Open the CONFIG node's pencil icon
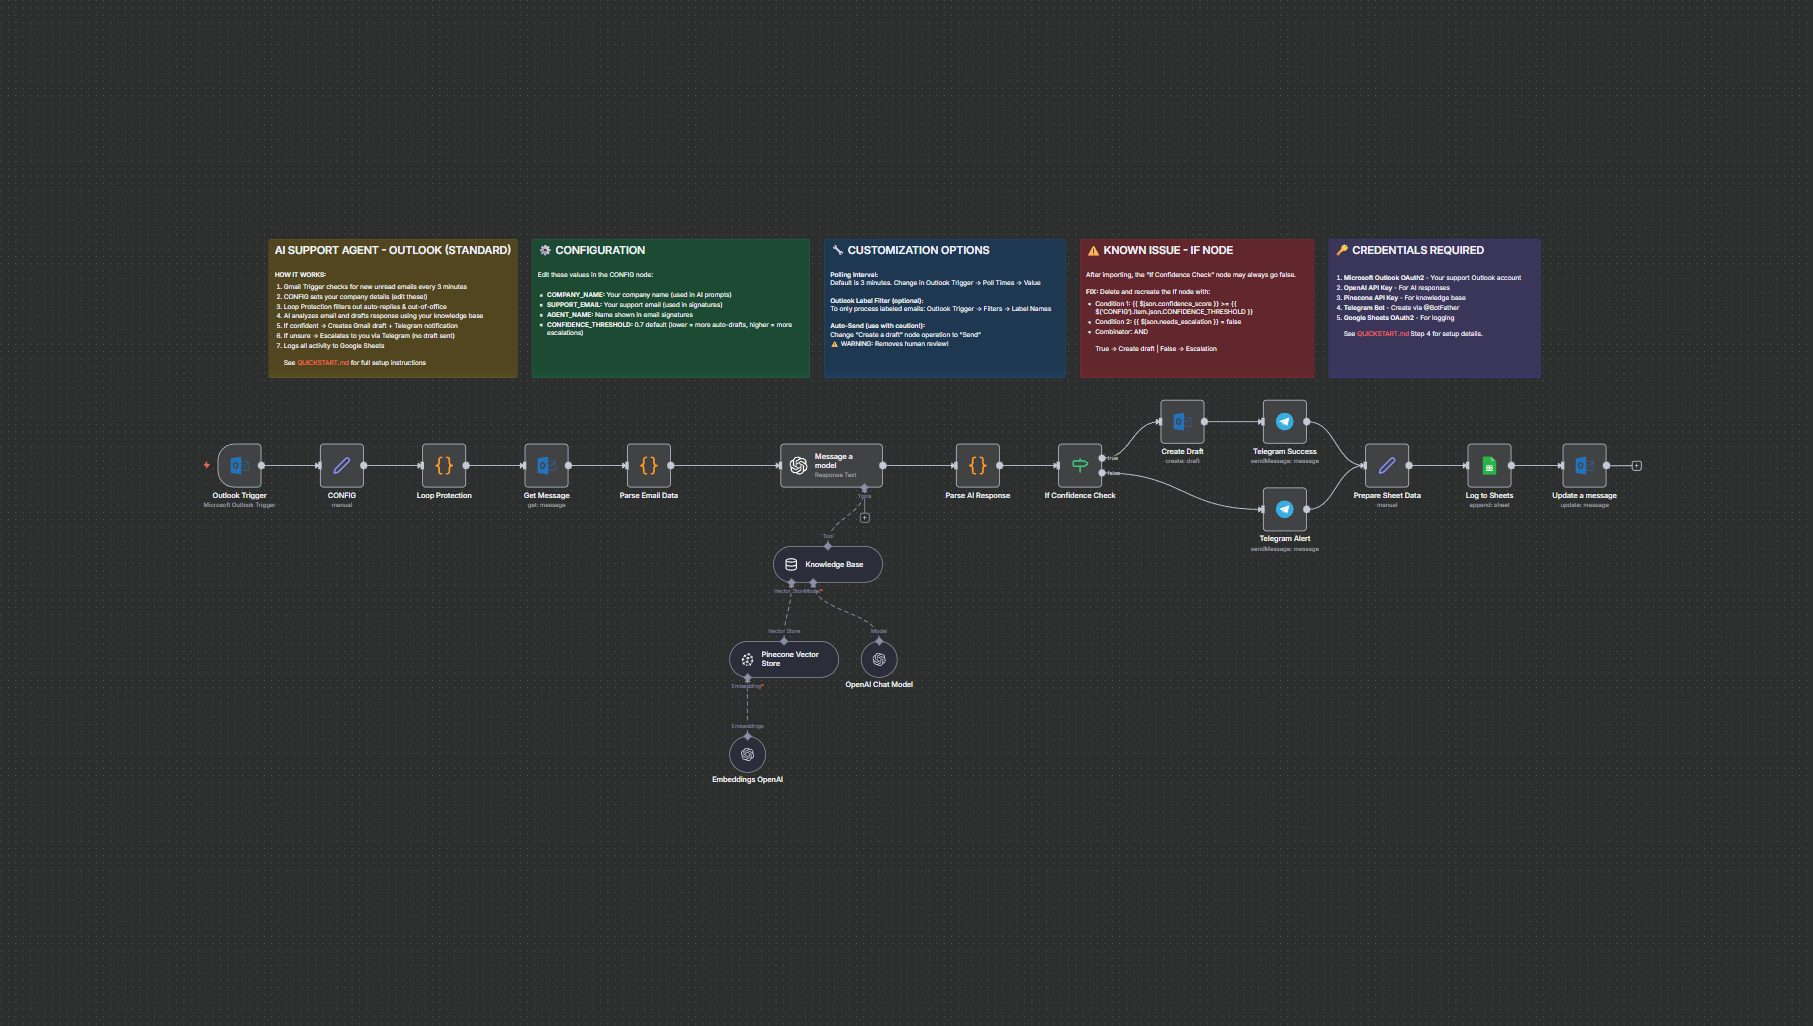This screenshot has height=1026, width=1813. [342, 465]
